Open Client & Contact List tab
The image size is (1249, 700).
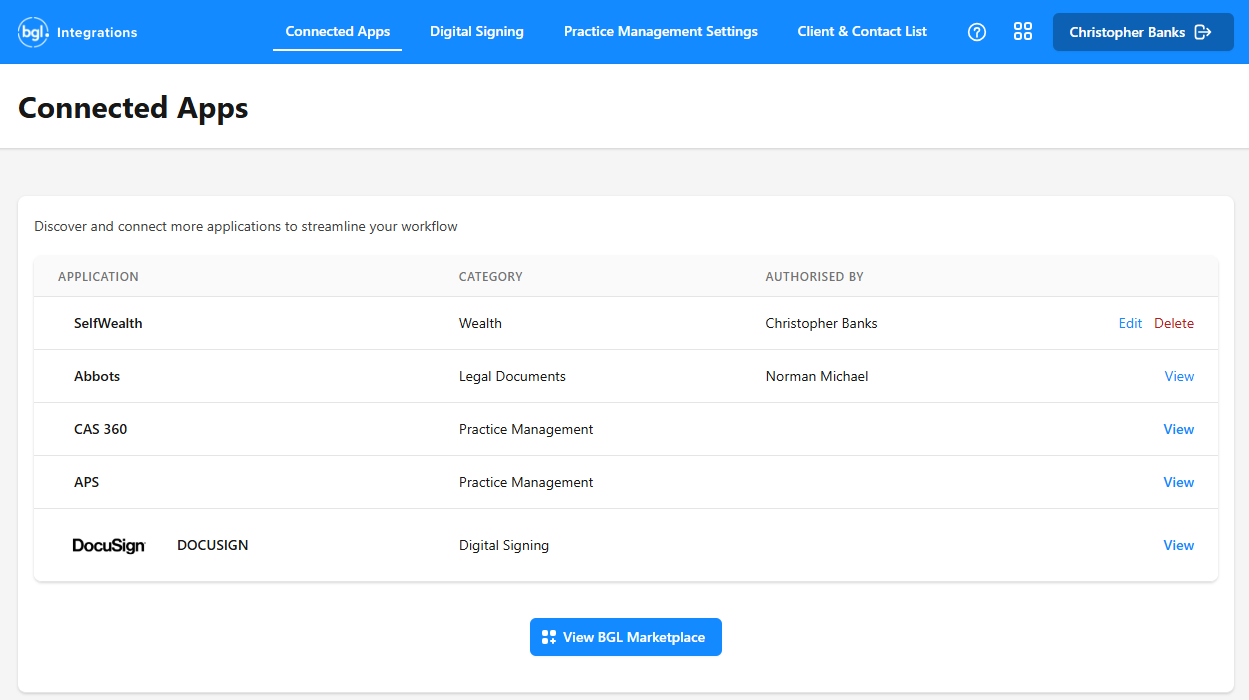(862, 32)
